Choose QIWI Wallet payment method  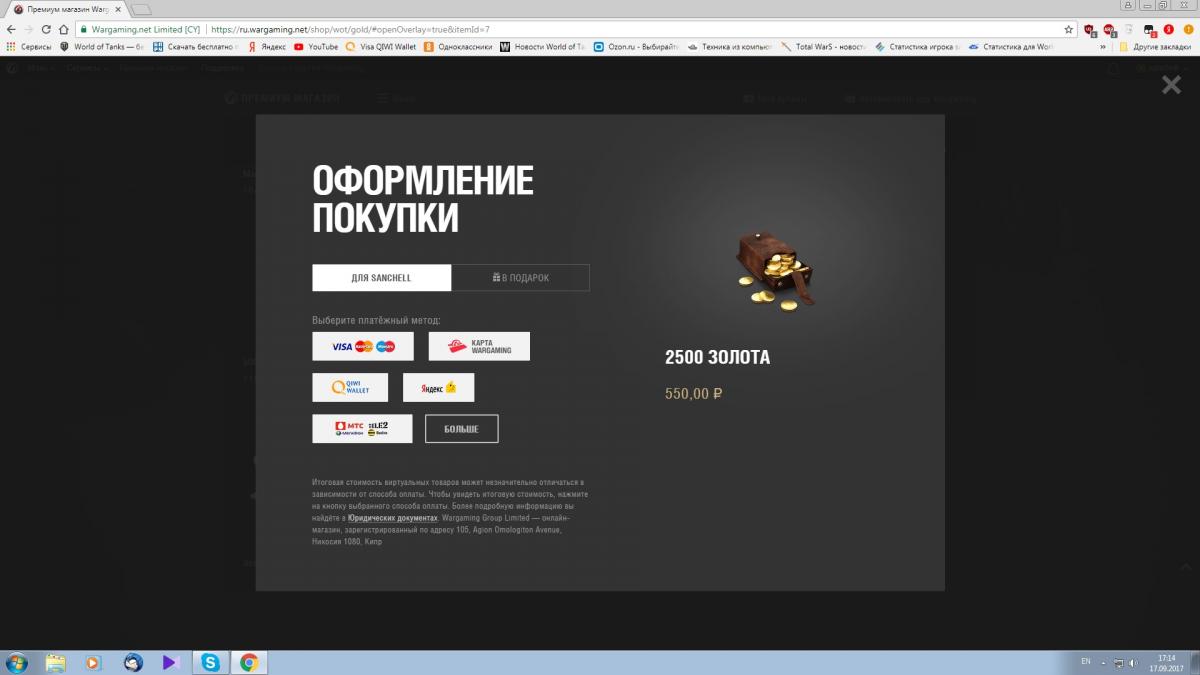click(350, 387)
